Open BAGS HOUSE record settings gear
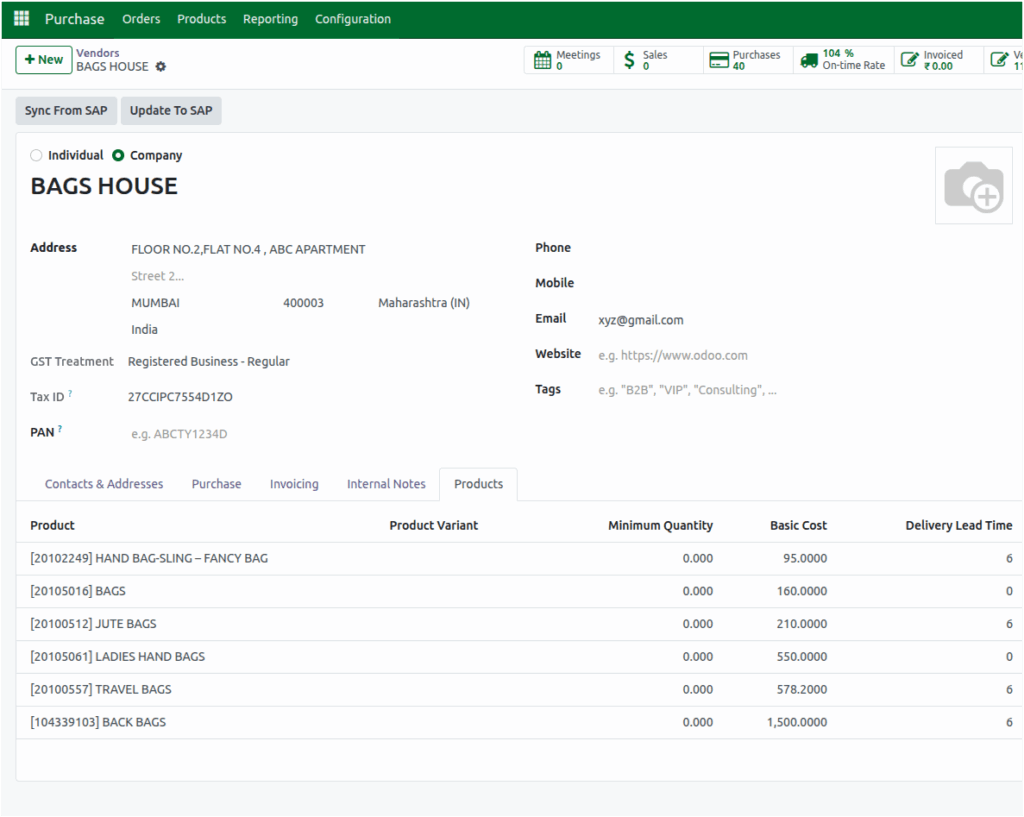Image resolution: width=1024 pixels, height=817 pixels. 159,67
